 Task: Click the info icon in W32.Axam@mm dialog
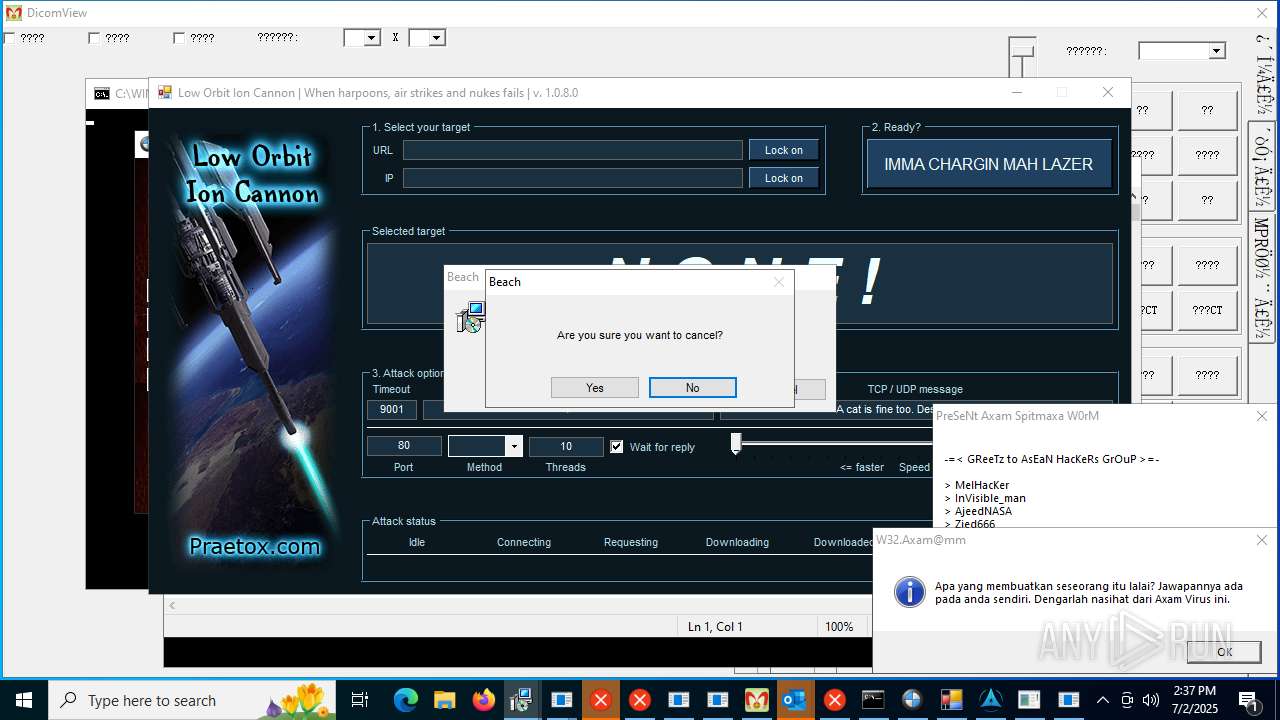(x=909, y=591)
